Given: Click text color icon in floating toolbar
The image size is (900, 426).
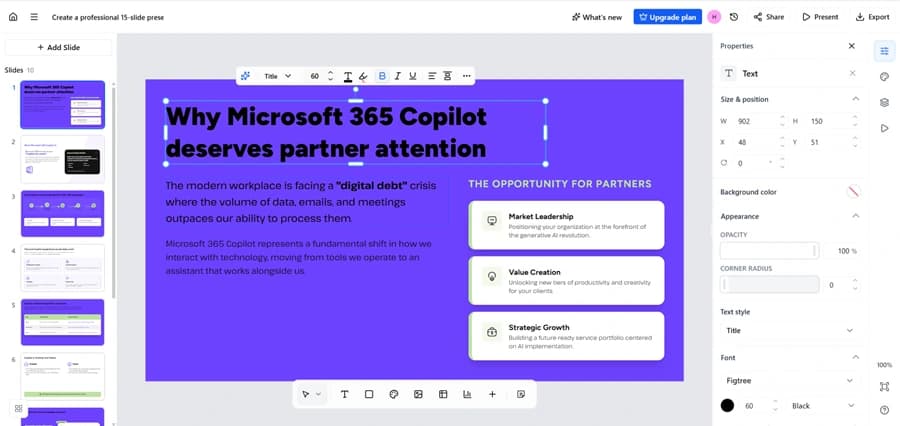Looking at the screenshot, I should pyautogui.click(x=348, y=76).
